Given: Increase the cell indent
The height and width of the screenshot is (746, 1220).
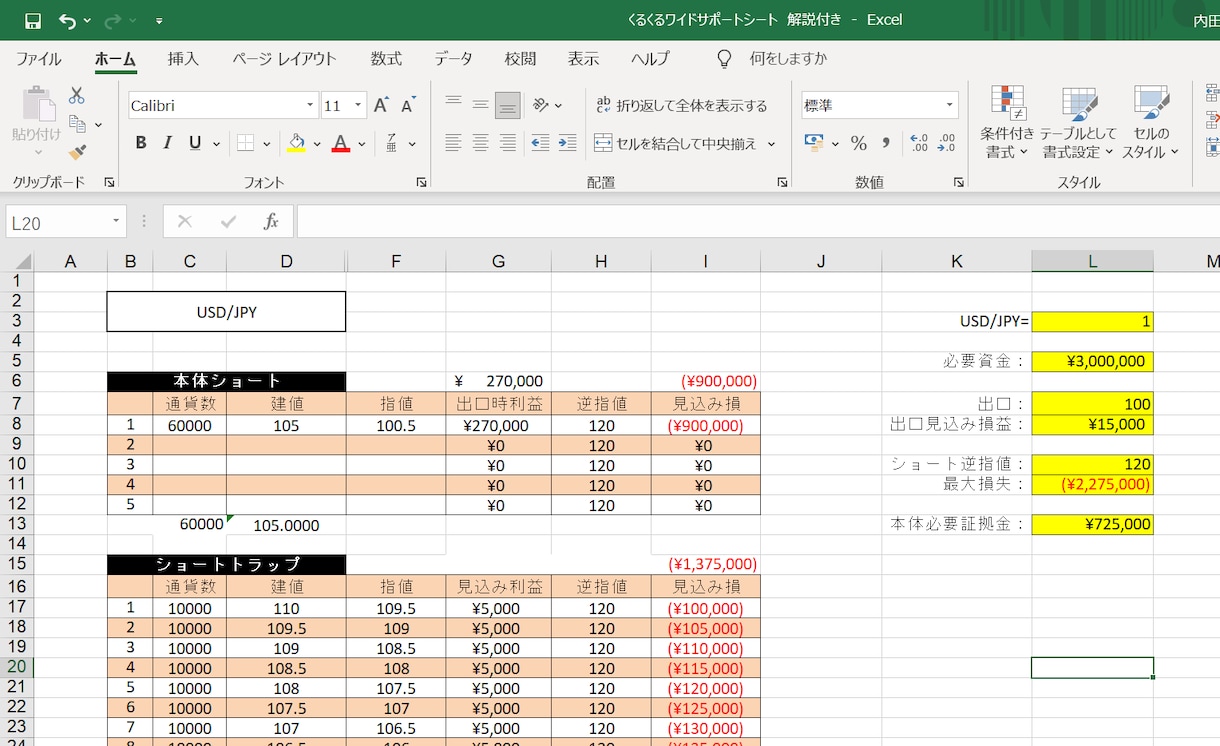Looking at the screenshot, I should (567, 143).
